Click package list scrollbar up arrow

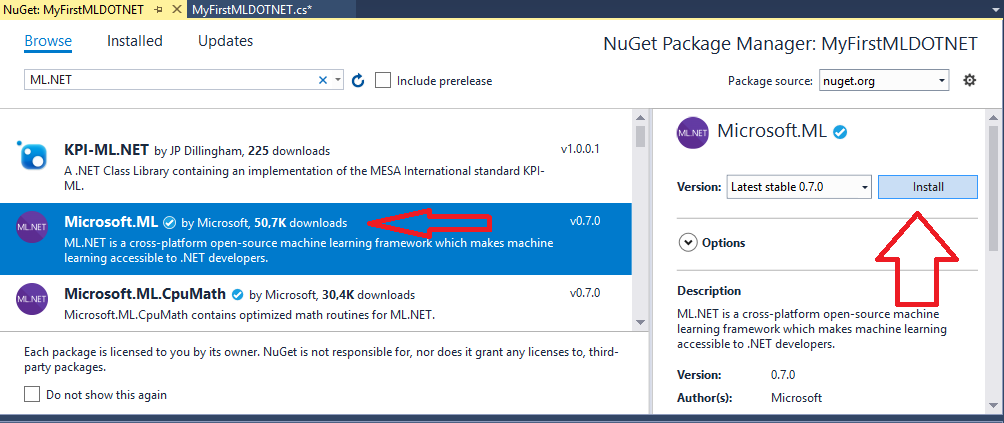(x=640, y=117)
